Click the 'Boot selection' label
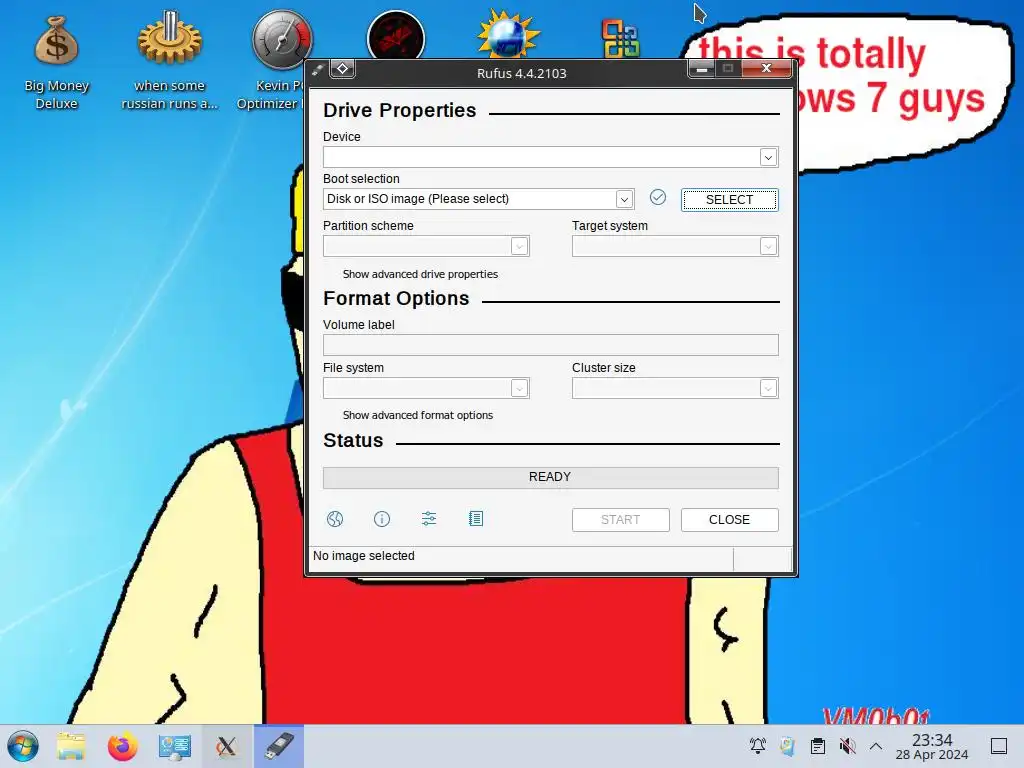 361,179
